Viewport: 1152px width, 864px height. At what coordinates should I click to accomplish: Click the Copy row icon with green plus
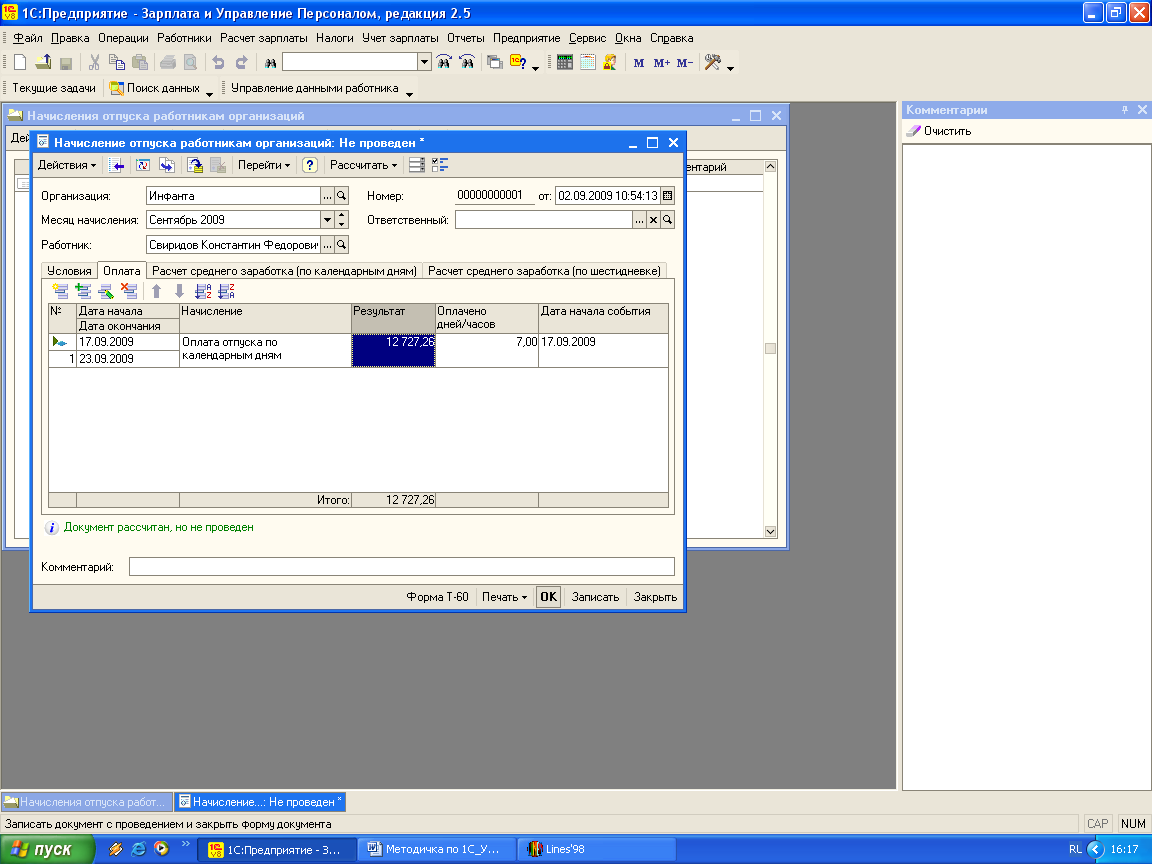[x=83, y=292]
